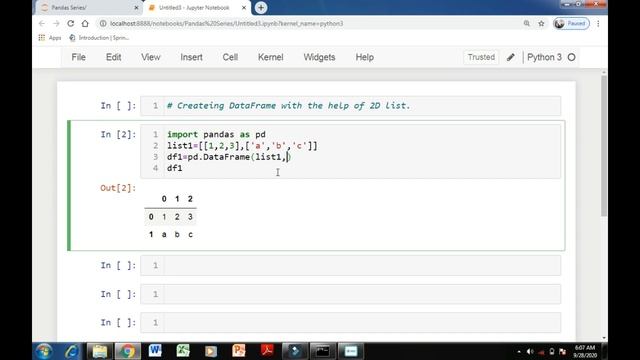Image resolution: width=640 pixels, height=360 pixels.
Task: Open the Widgets menu
Action: pos(319,57)
